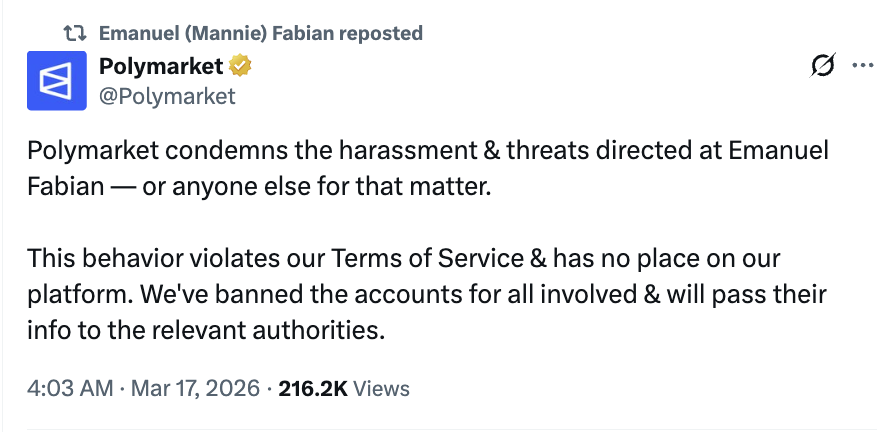This screenshot has width=896, height=432.
Task: Open Emanuel (Mannie) Fabian reposted link
Action: tap(260, 33)
